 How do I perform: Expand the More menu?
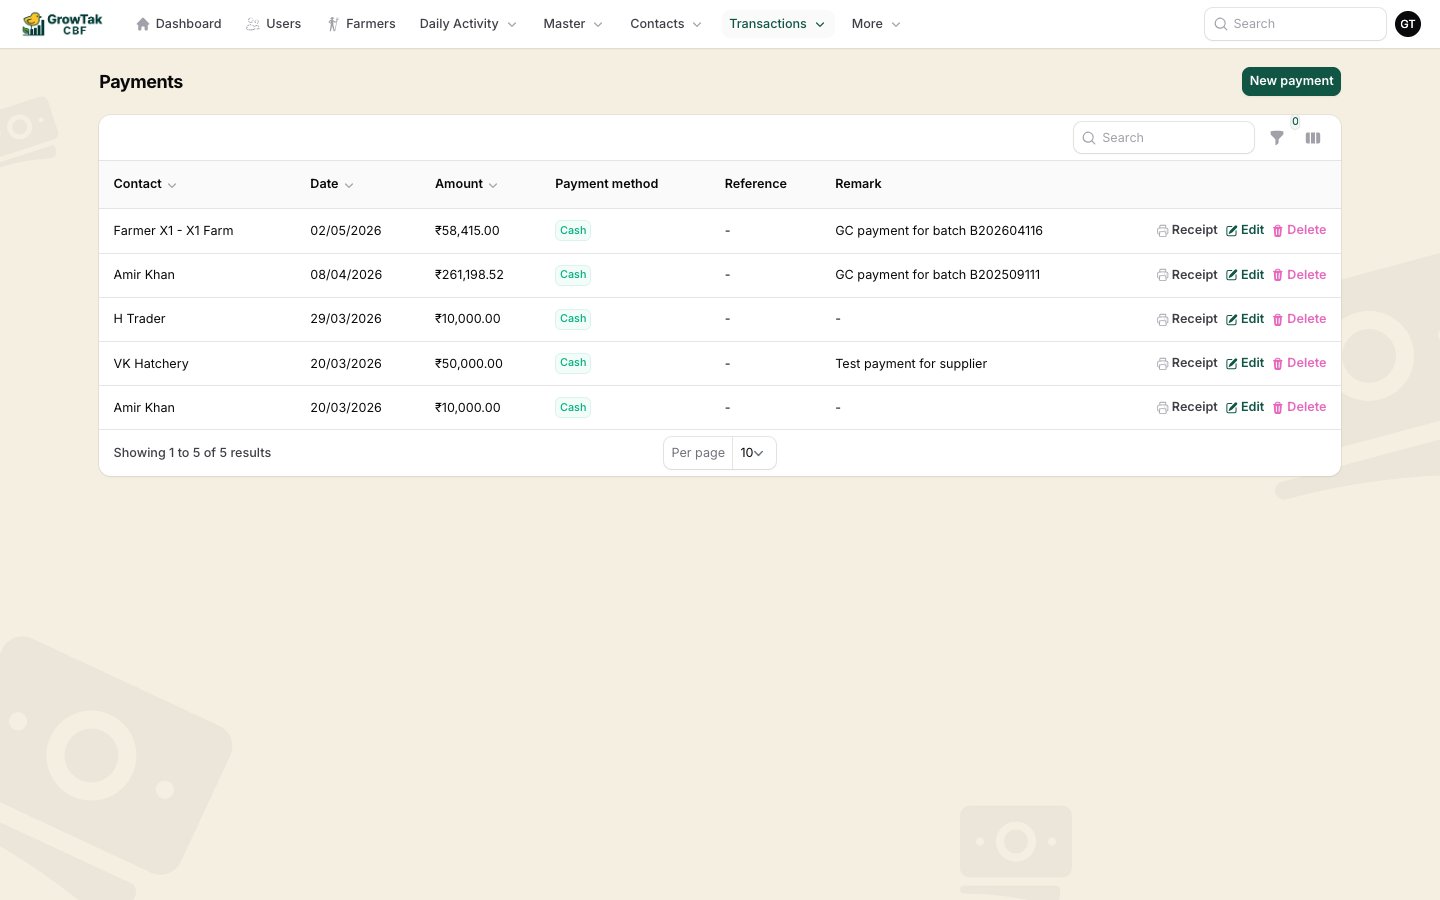[876, 24]
